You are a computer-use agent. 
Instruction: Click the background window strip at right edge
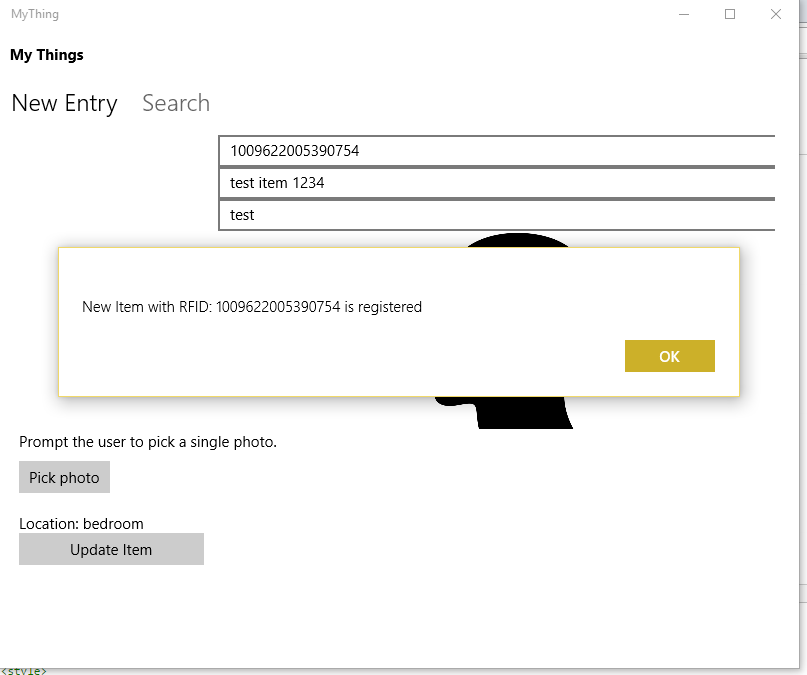tap(803, 300)
